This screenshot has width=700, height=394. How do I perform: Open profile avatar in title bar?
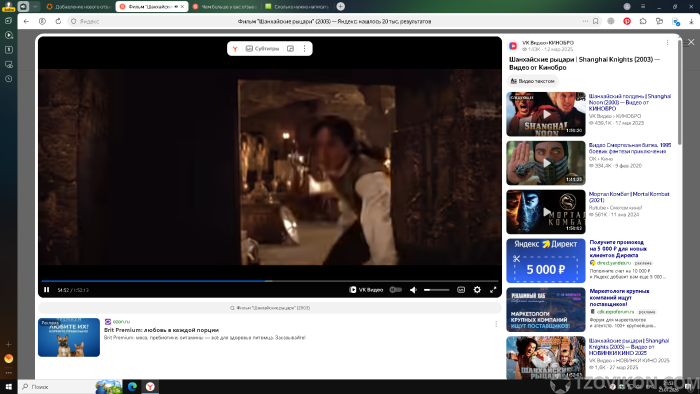pos(627,6)
